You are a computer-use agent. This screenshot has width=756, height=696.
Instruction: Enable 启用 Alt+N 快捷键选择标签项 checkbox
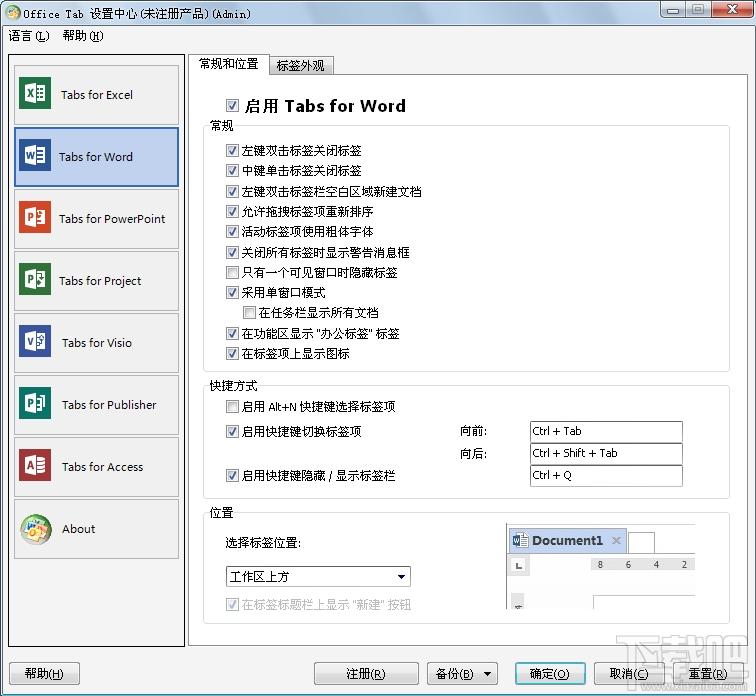tap(232, 407)
